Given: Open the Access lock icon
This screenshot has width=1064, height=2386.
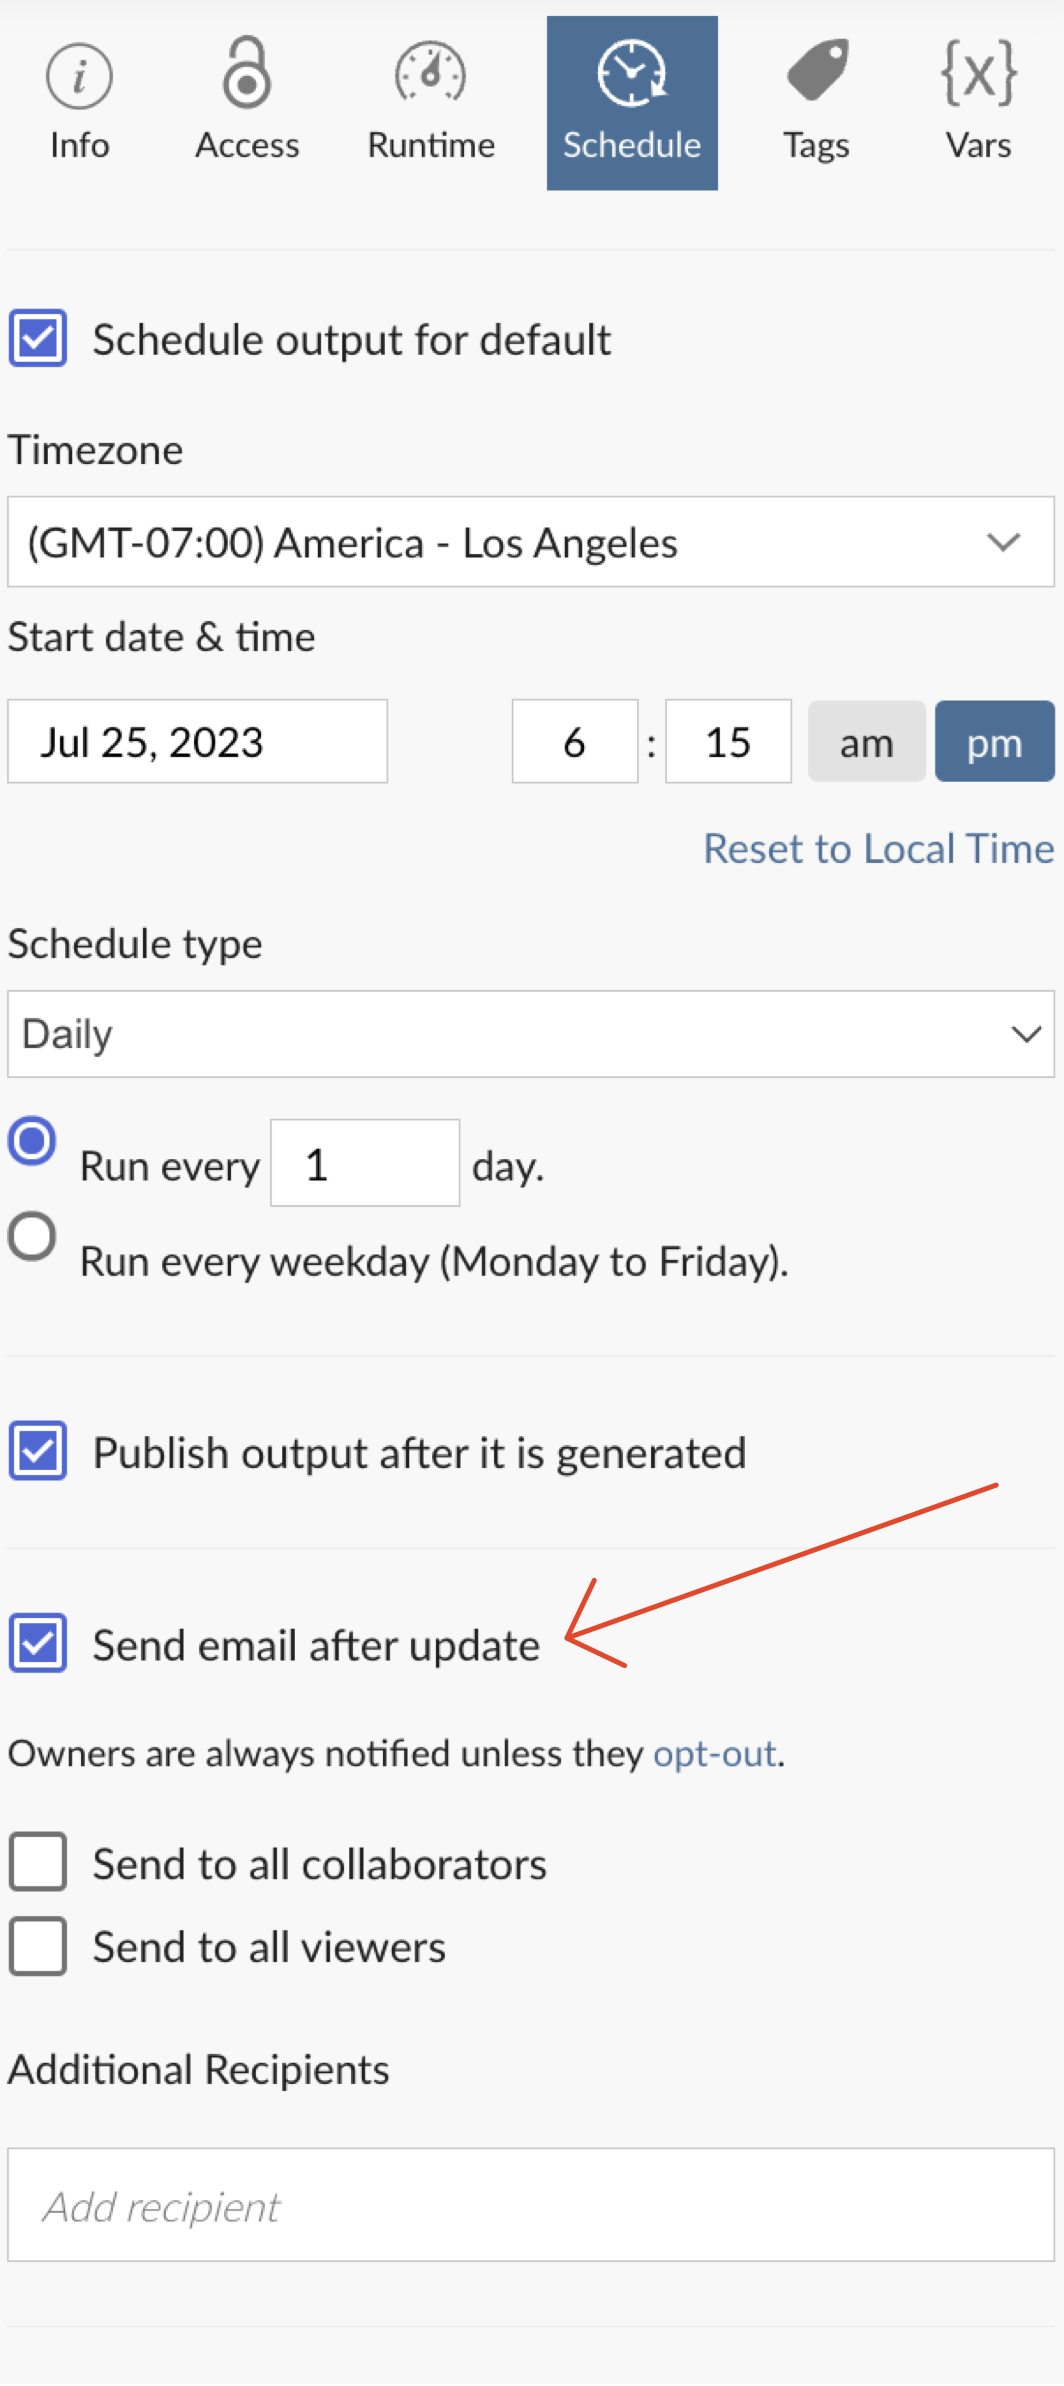Looking at the screenshot, I should 247,74.
